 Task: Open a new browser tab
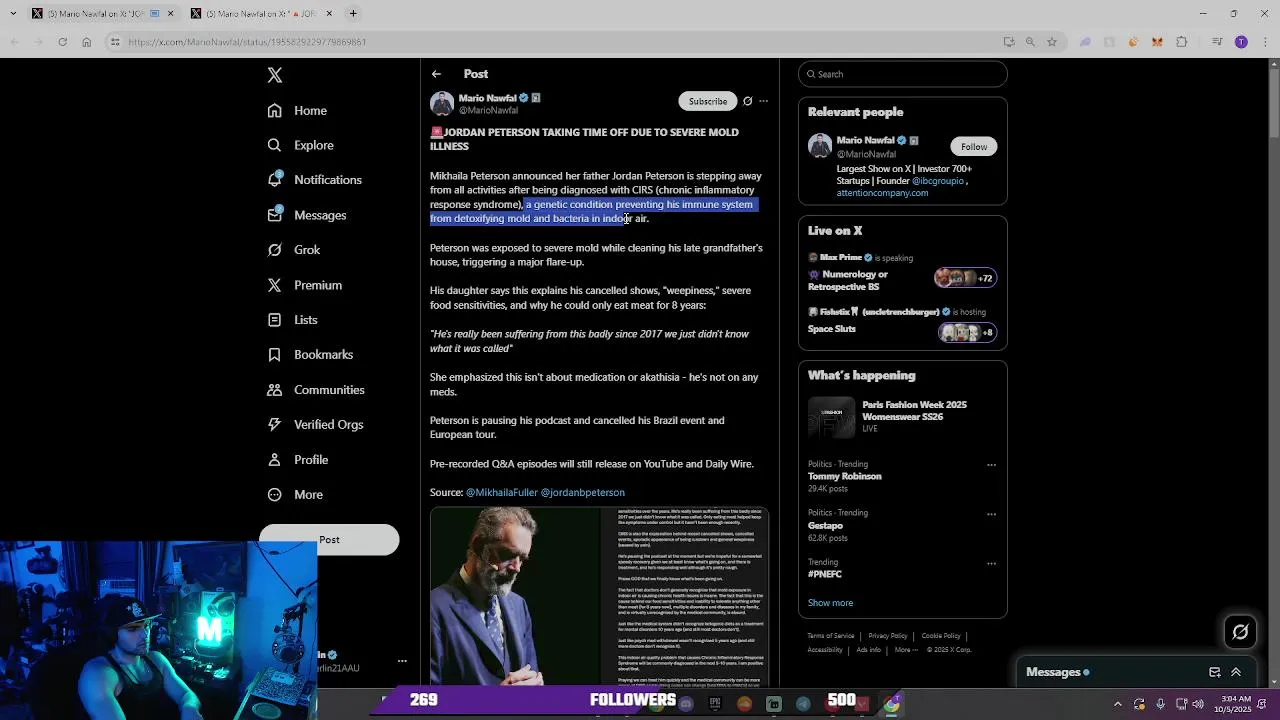353,14
